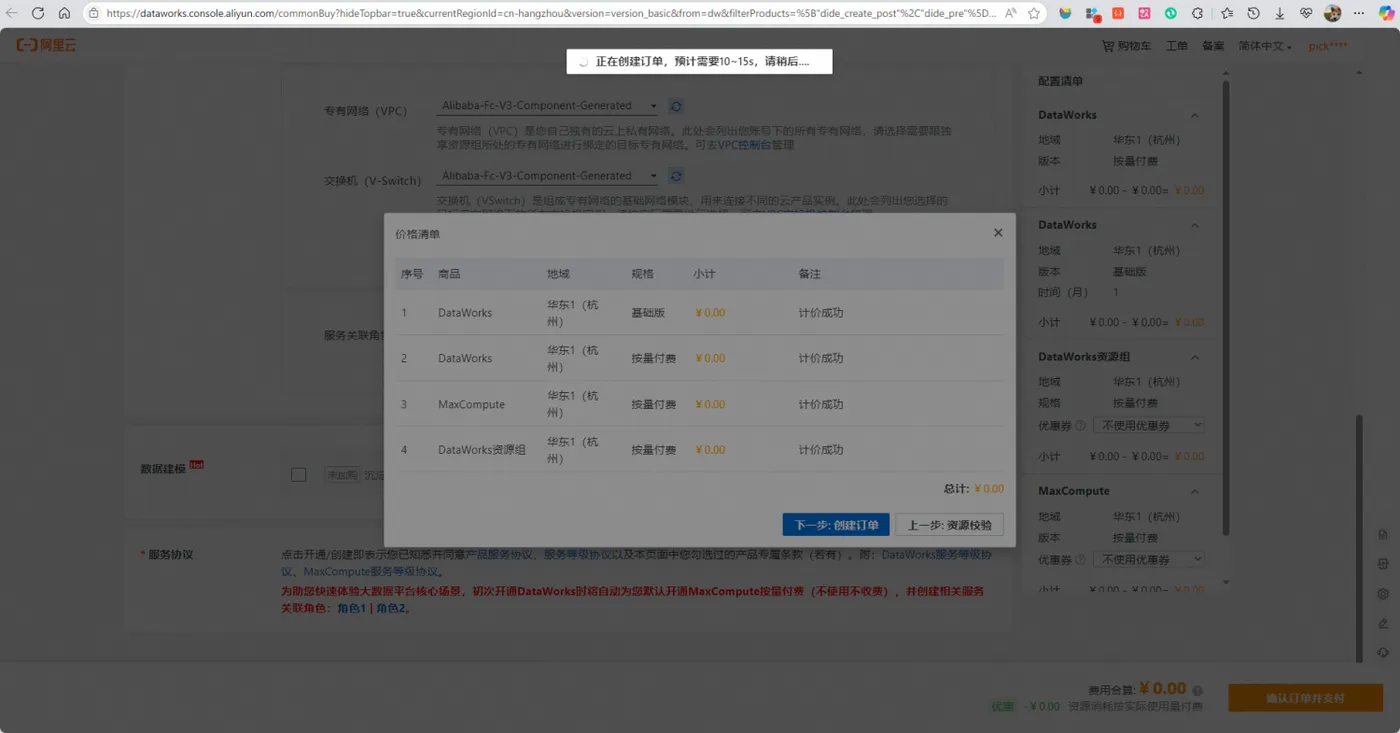Collapse the DataWorks 基础版 section in 配置清单
Image resolution: width=1400 pixels, height=733 pixels.
[1194, 226]
